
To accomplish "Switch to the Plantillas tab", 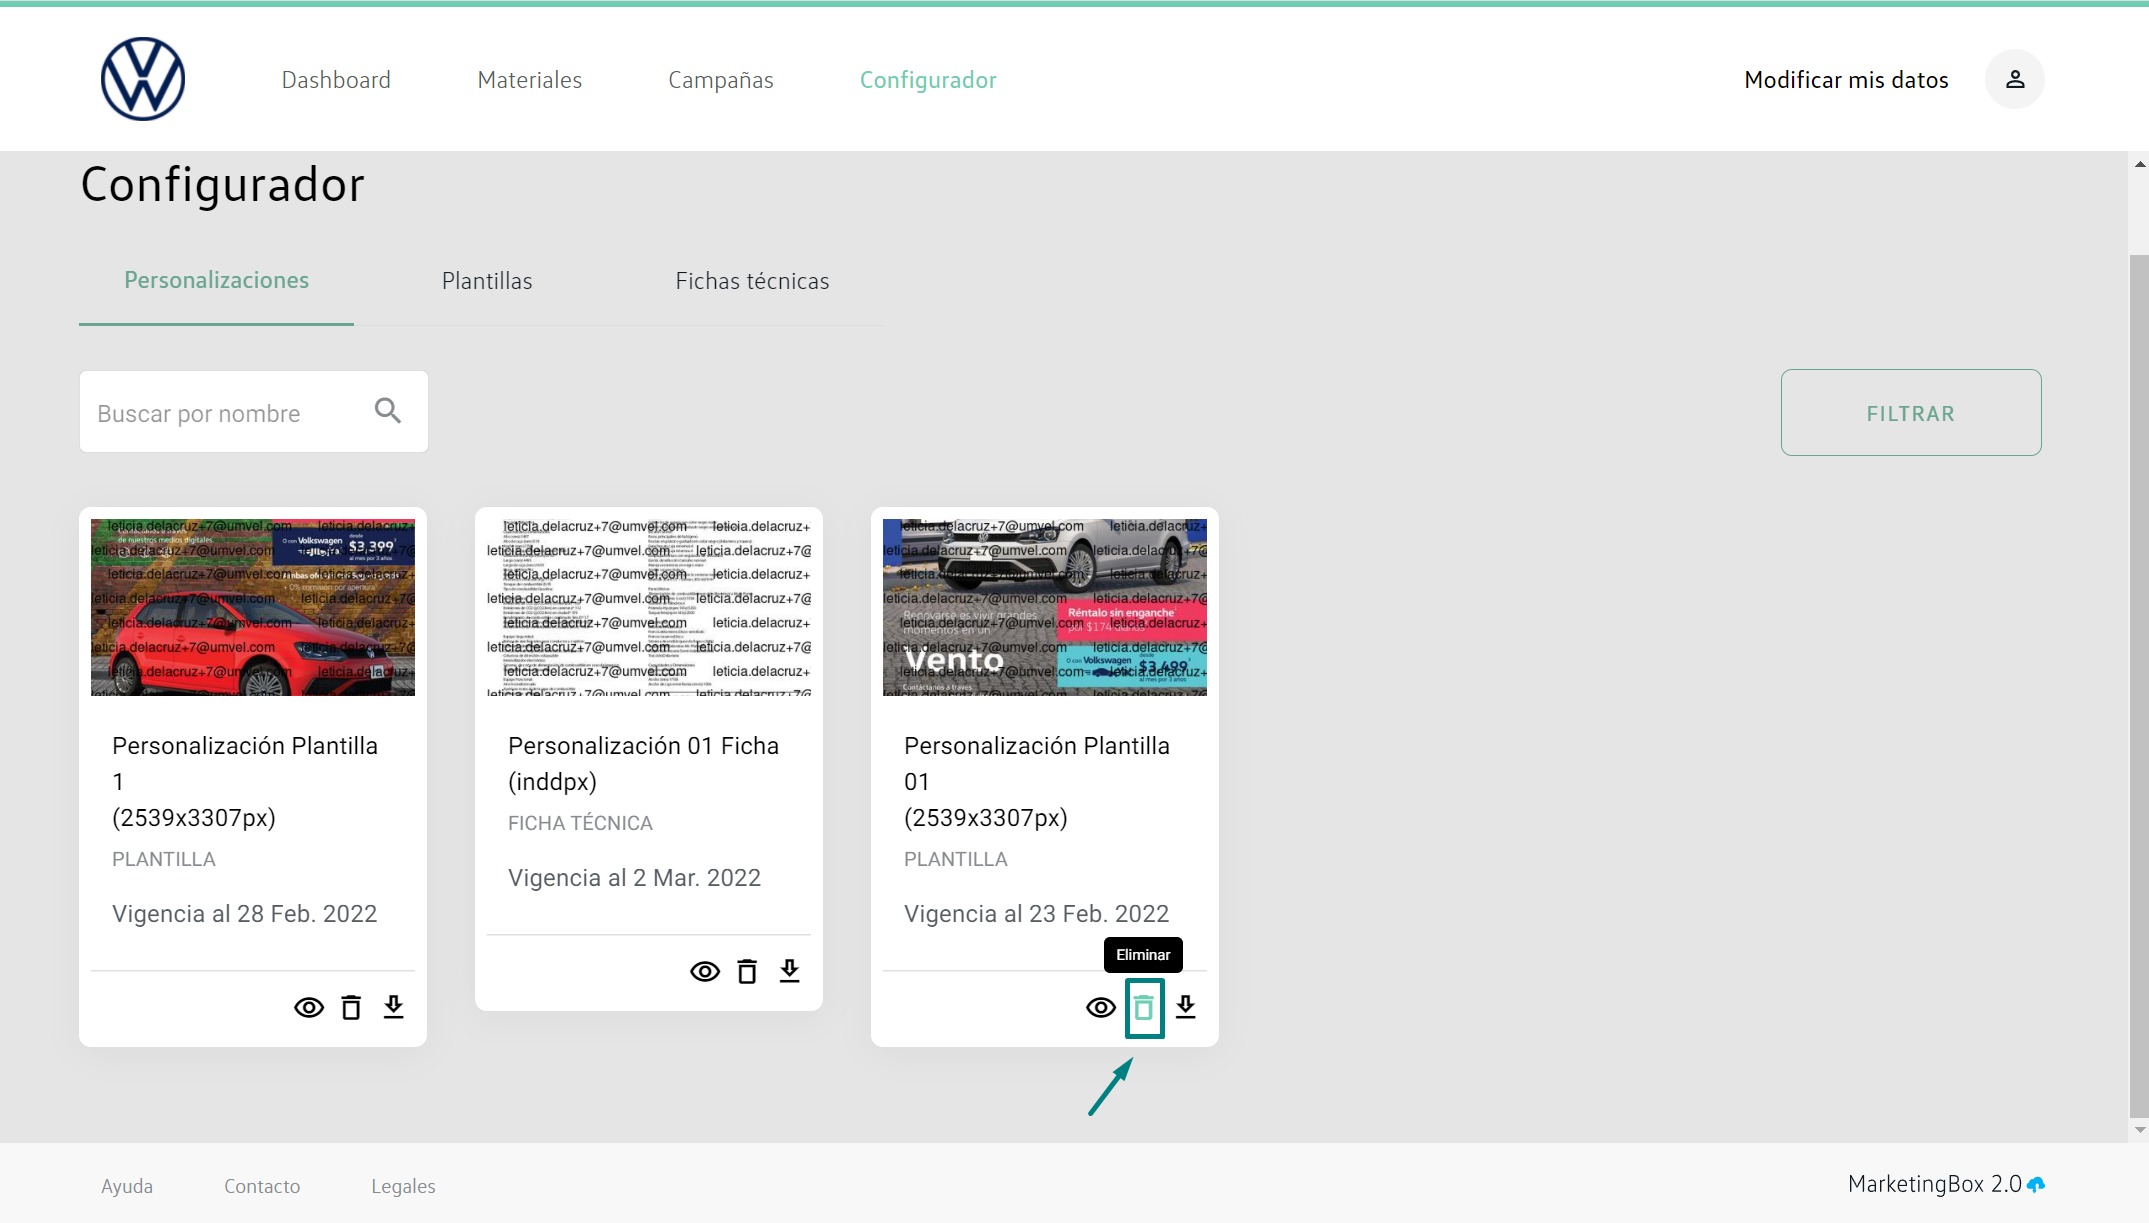I will pos(487,281).
